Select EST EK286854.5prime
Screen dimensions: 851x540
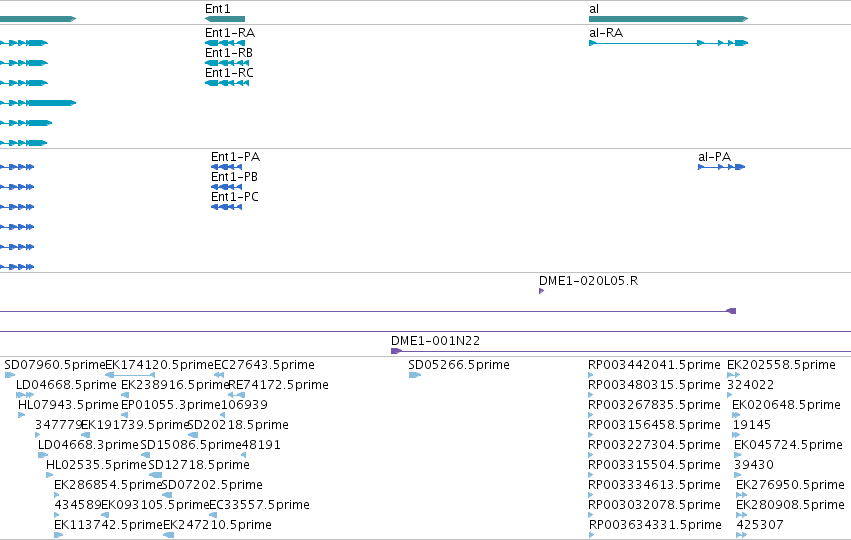coord(109,485)
